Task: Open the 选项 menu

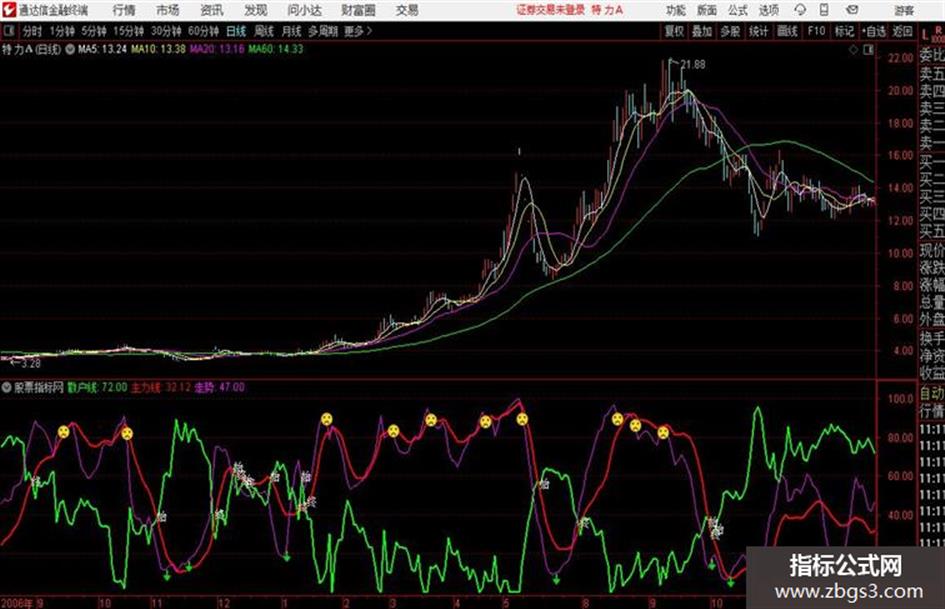Action: (768, 10)
